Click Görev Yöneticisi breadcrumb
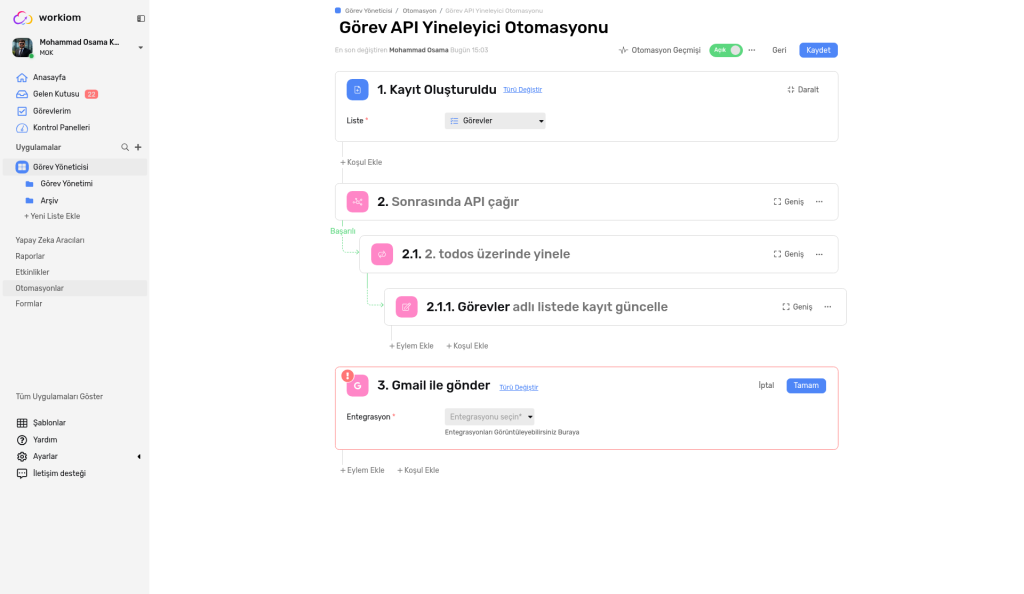1024x594 pixels. tap(368, 10)
